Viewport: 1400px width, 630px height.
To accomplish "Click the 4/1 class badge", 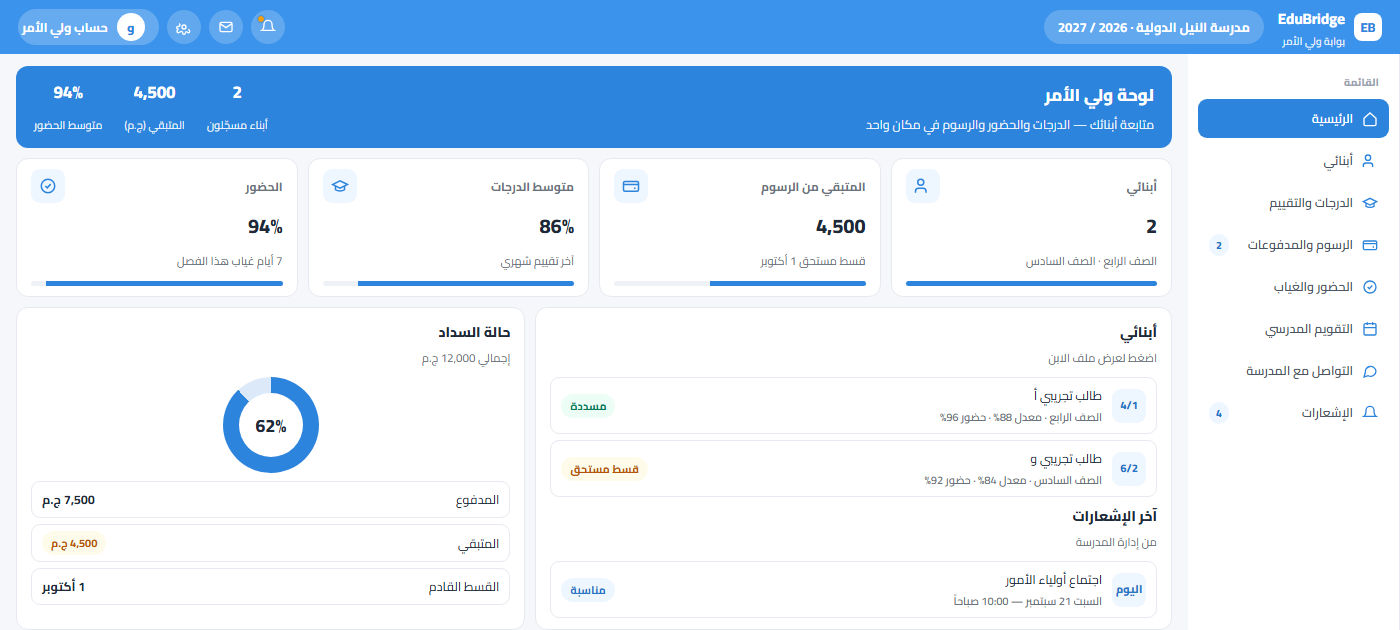I will point(1129,406).
